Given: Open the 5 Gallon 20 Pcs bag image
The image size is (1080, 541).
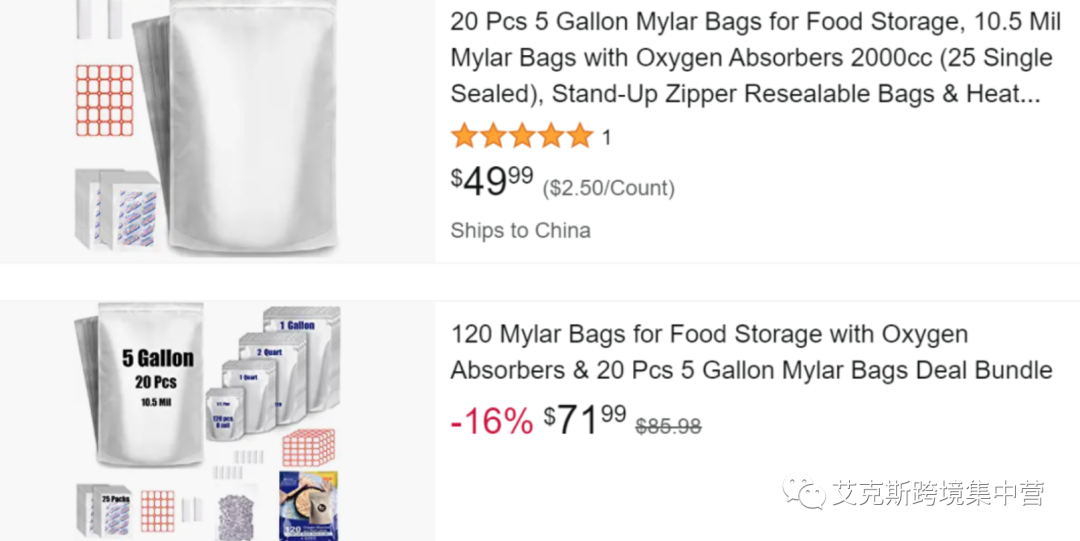Looking at the screenshot, I should (x=155, y=385).
